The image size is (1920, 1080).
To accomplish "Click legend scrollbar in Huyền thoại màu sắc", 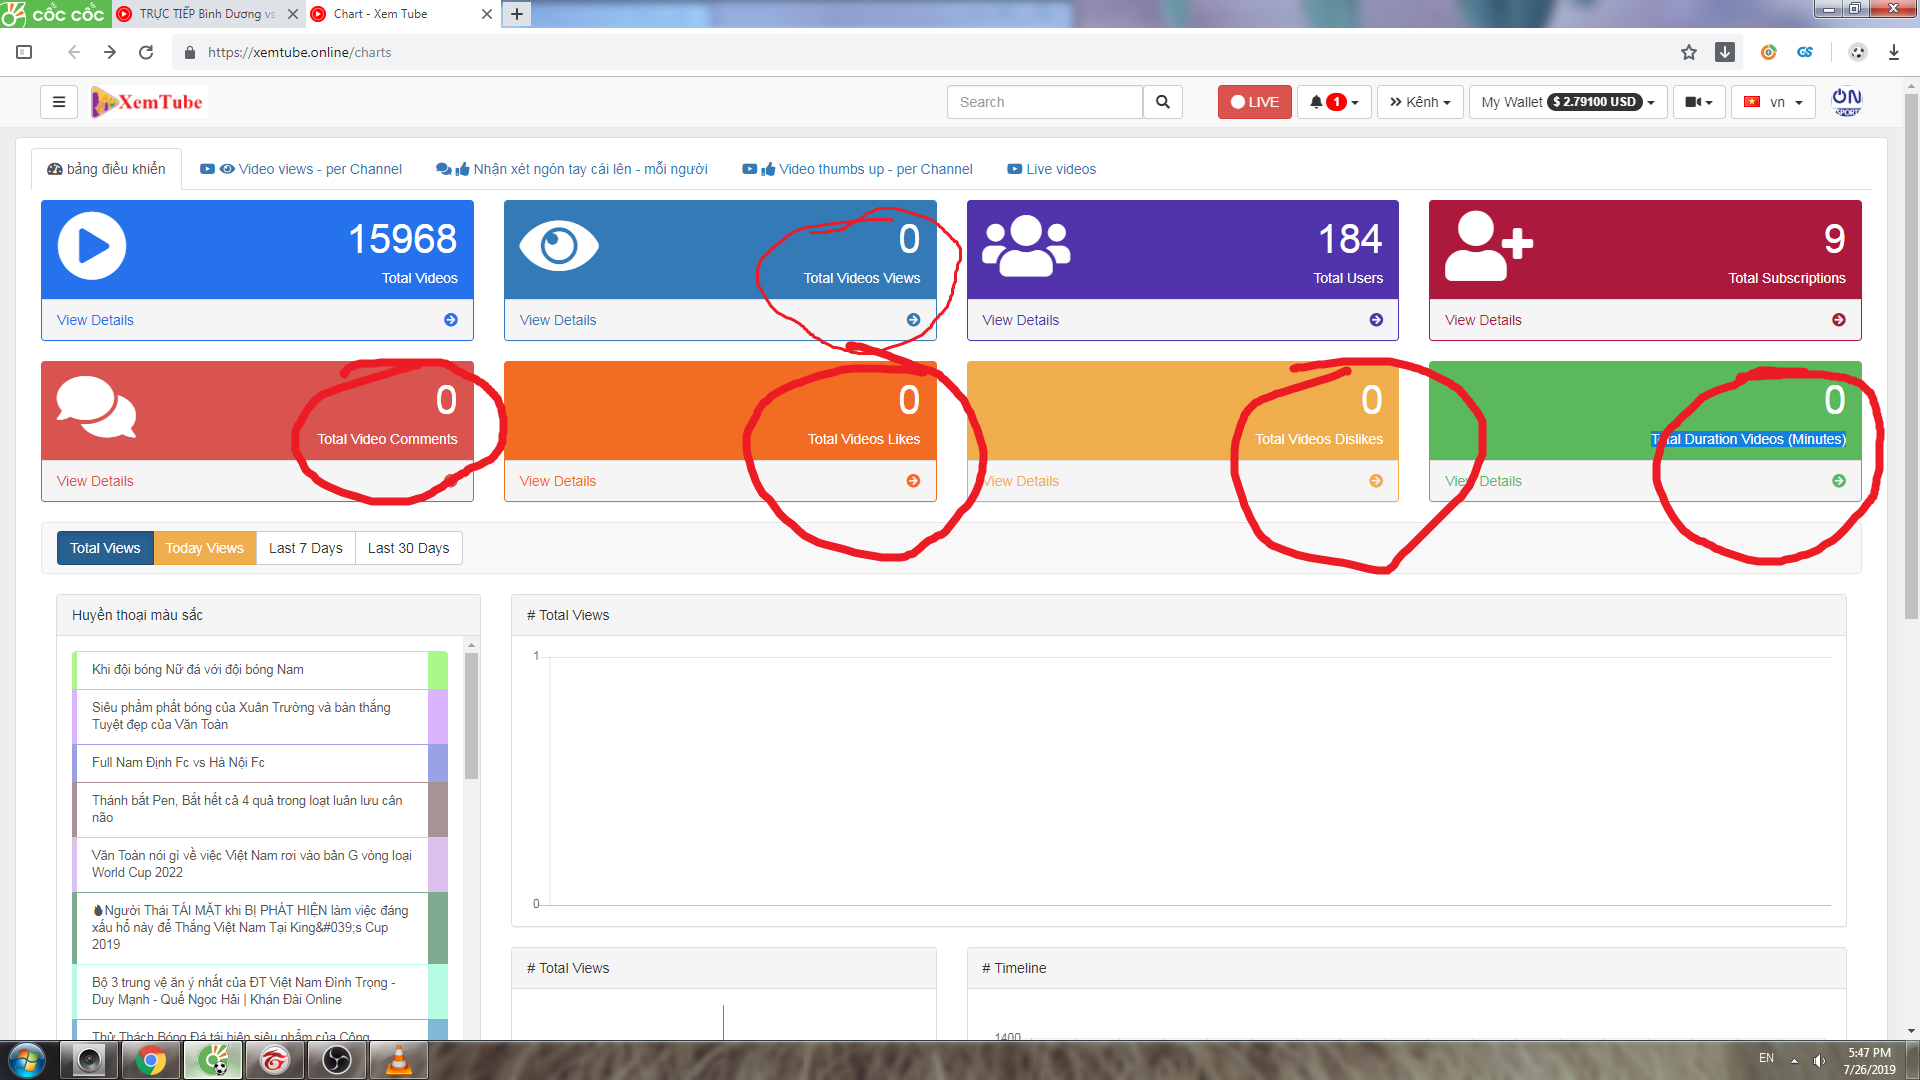I will pos(471,716).
